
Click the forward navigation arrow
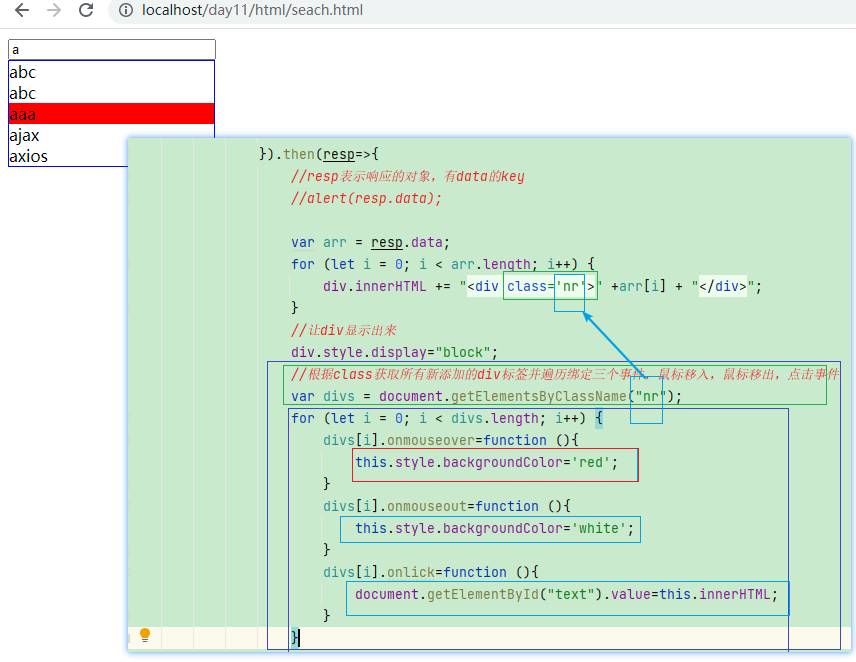(x=54, y=13)
